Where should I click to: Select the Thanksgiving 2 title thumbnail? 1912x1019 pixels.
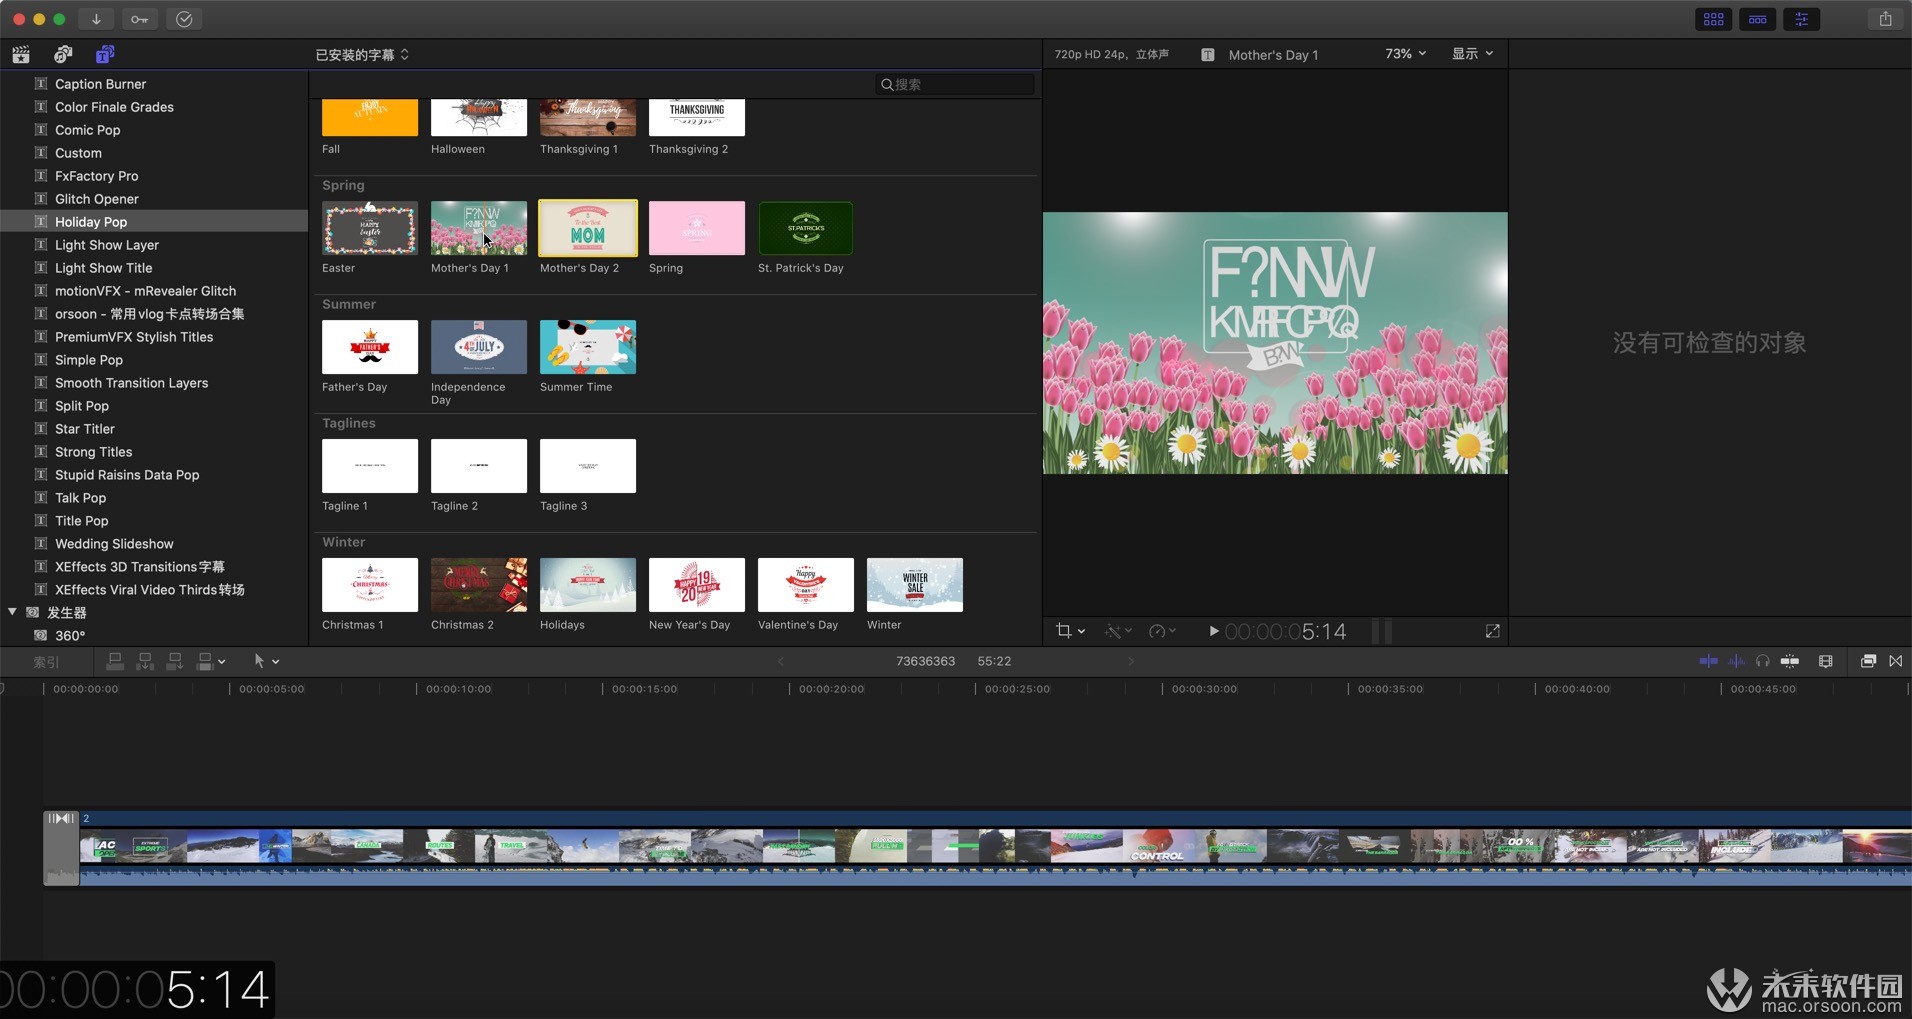(697, 118)
